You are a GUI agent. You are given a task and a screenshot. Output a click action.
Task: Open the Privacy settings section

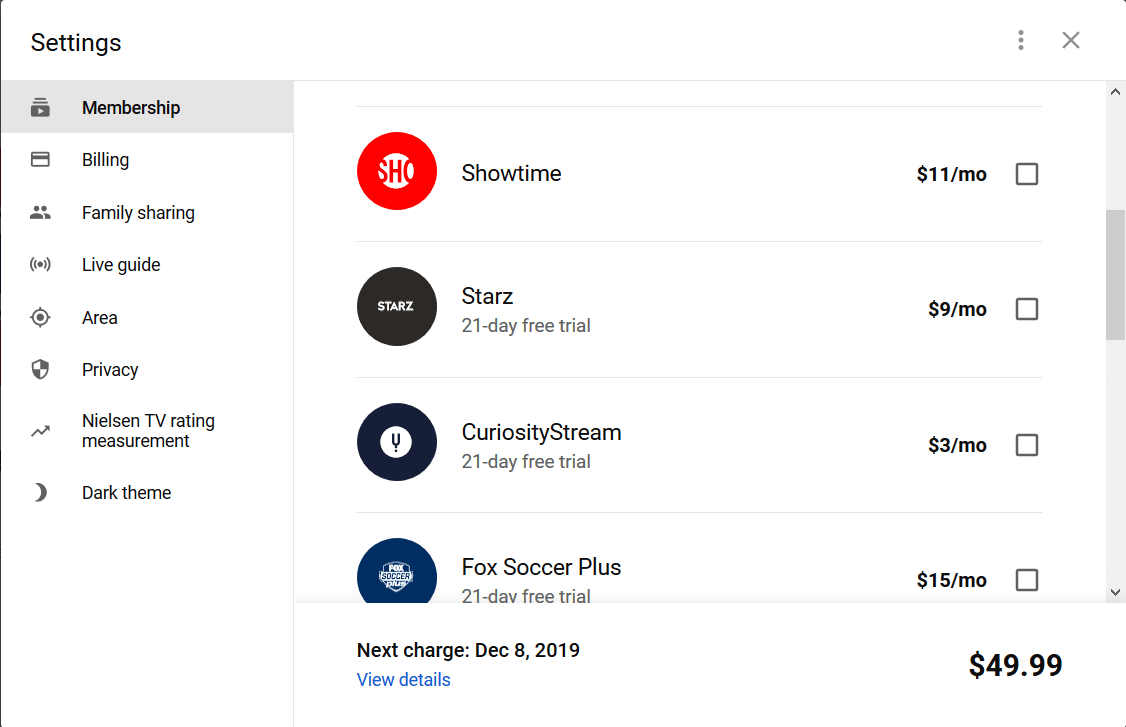point(147,369)
